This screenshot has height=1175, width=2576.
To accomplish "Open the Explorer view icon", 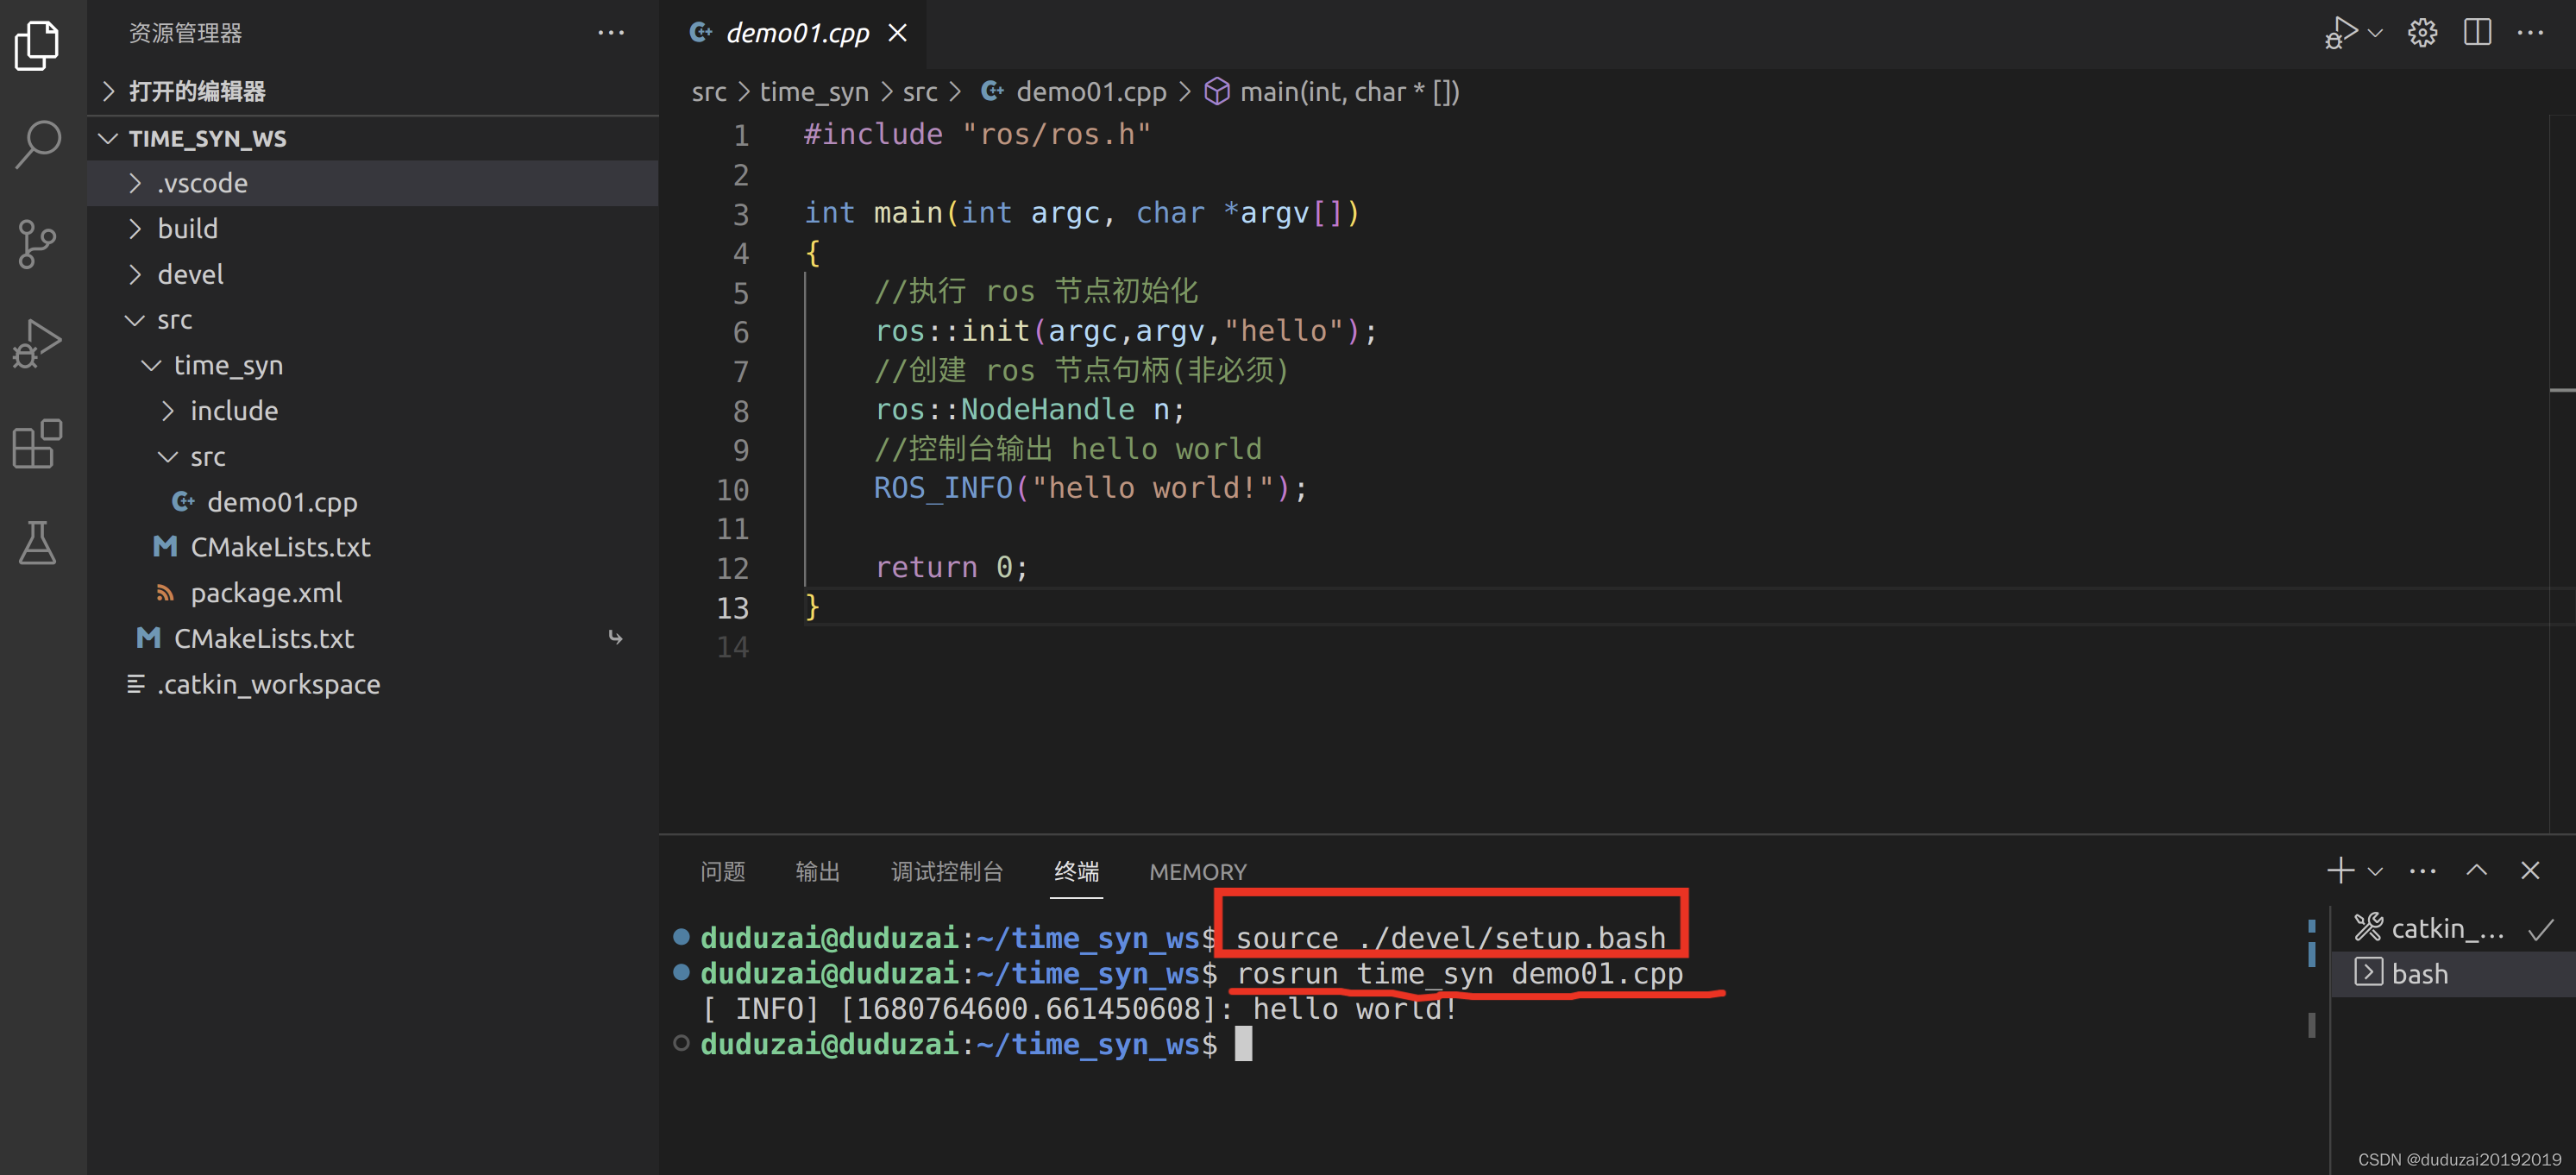I will click(x=38, y=45).
